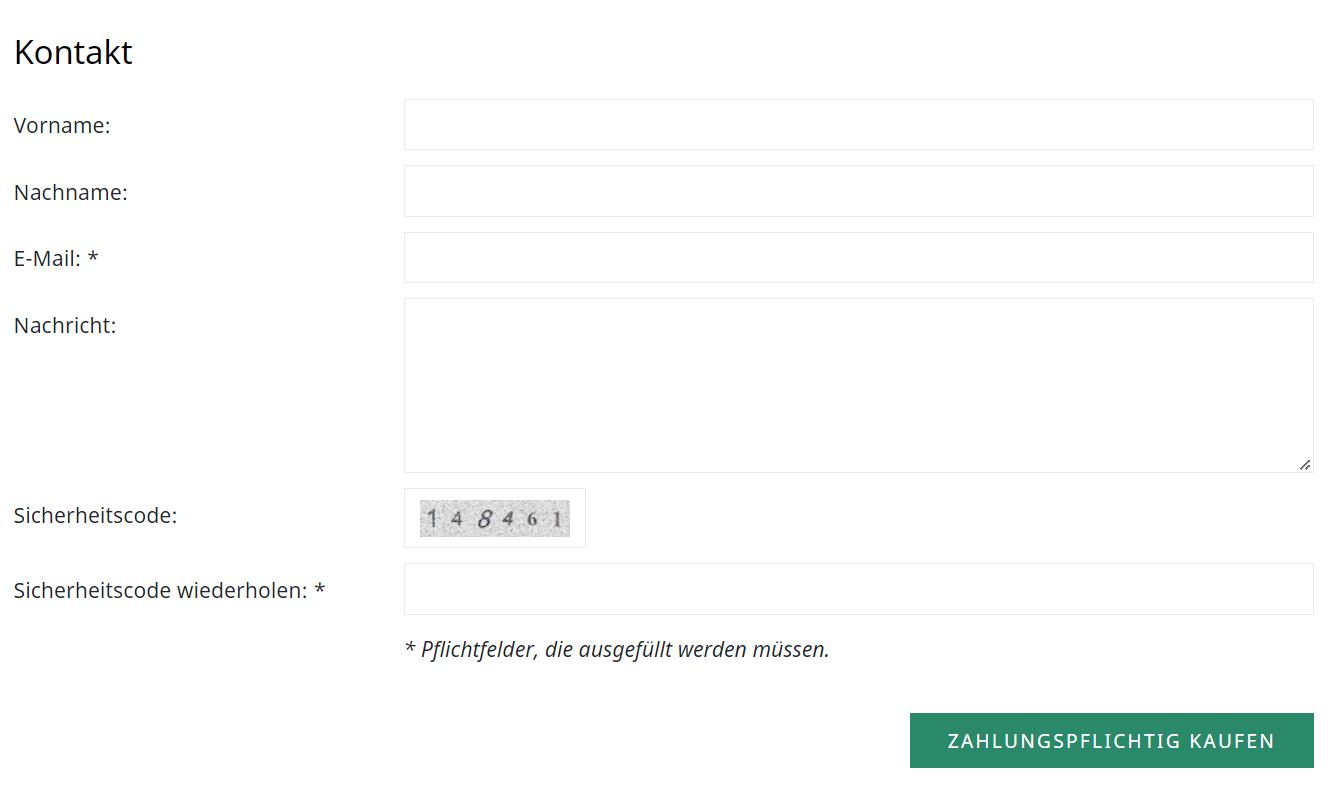1336x801 pixels.
Task: Select the Nachname label text
Action: [71, 192]
